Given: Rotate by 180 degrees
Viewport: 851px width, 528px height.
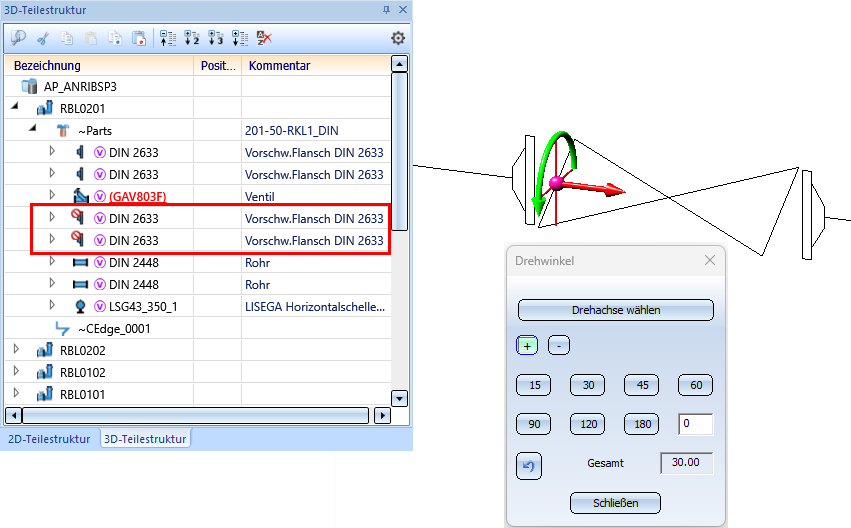Looking at the screenshot, I should coord(642,424).
